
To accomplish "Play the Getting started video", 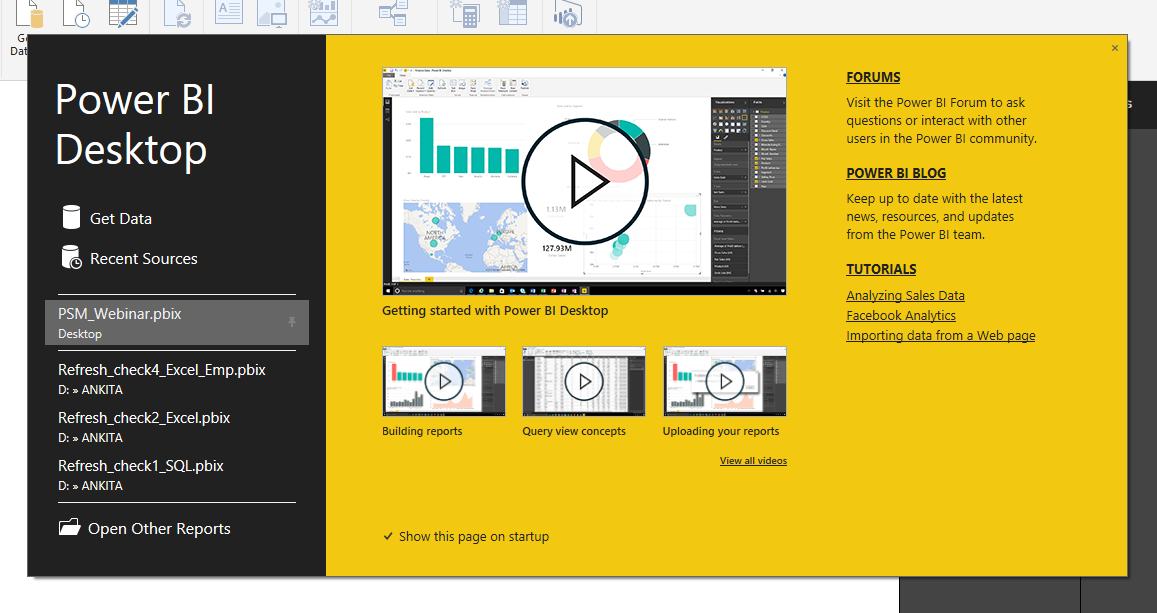I will coord(584,181).
